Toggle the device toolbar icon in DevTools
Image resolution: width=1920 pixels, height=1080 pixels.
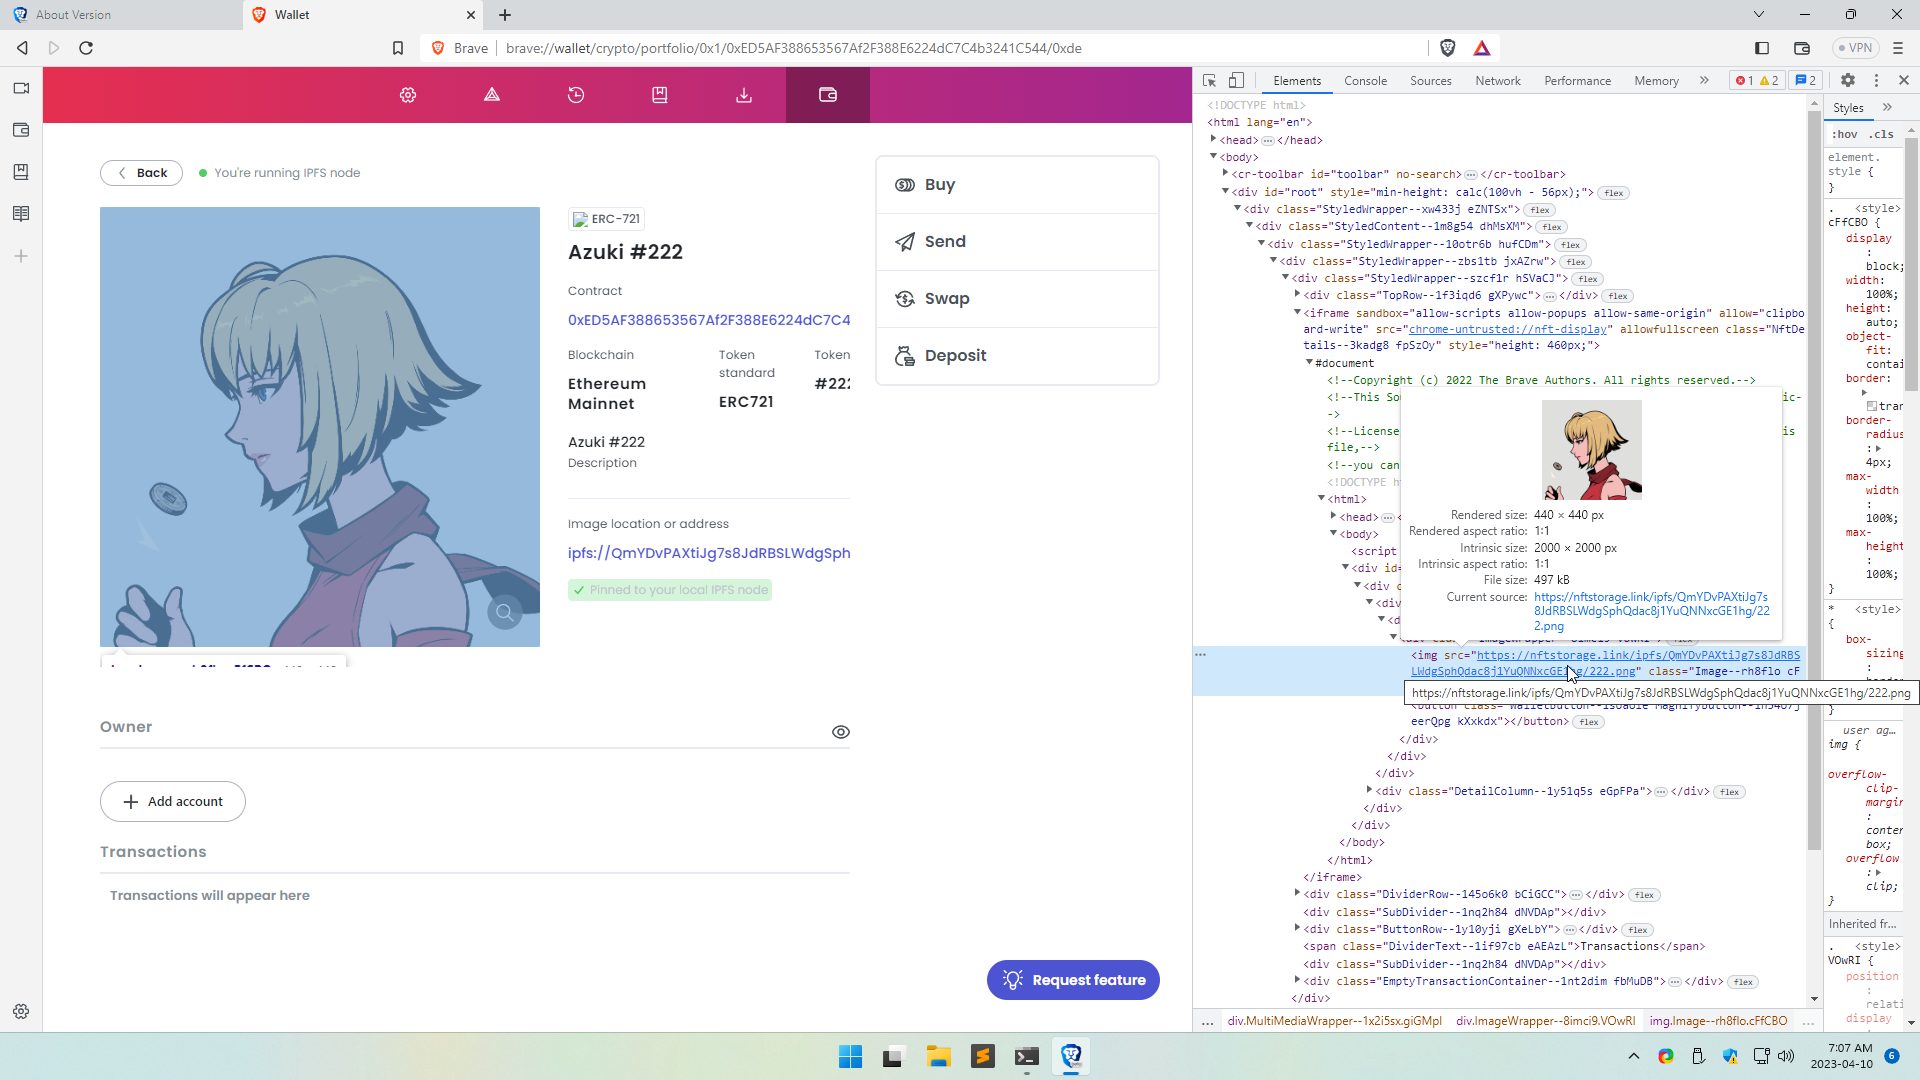1237,80
